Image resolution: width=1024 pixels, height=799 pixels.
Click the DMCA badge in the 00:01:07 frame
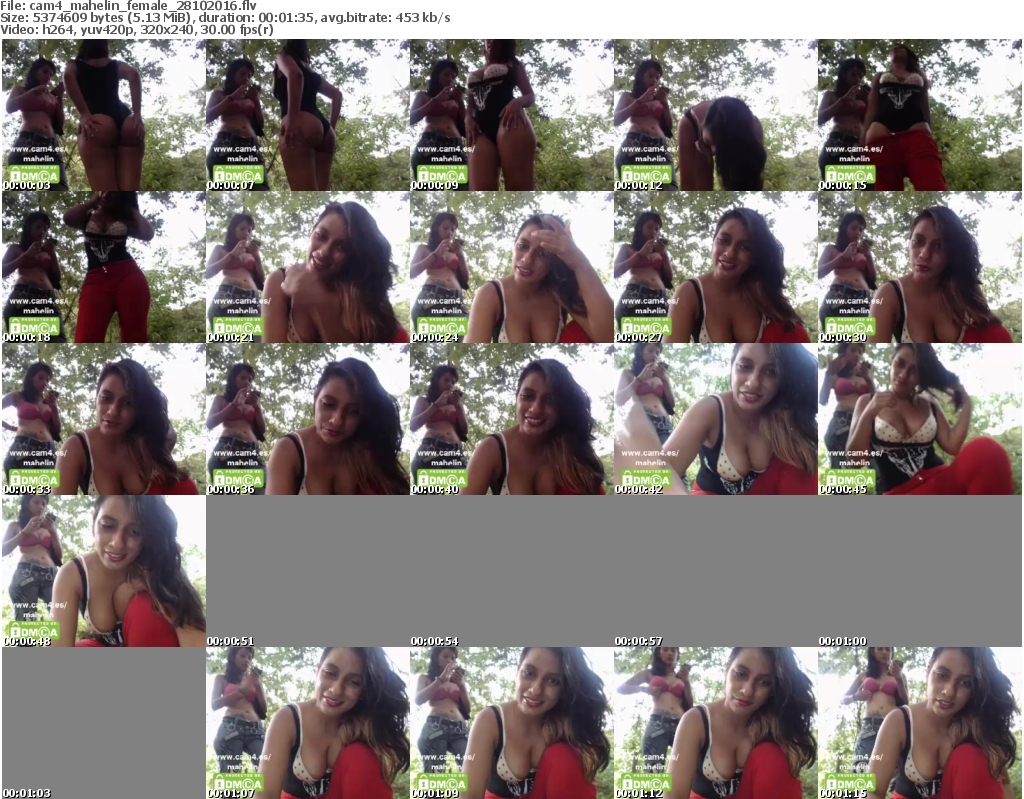click(x=234, y=781)
